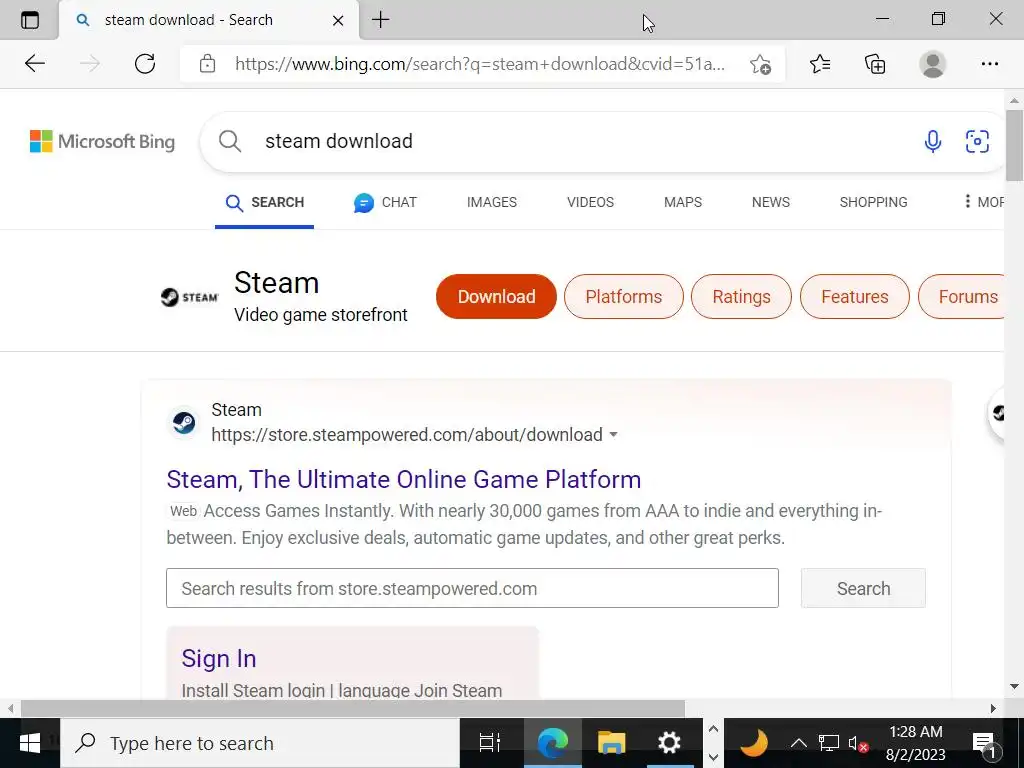
Task: Switch to the CHAT tab
Action: tap(385, 202)
